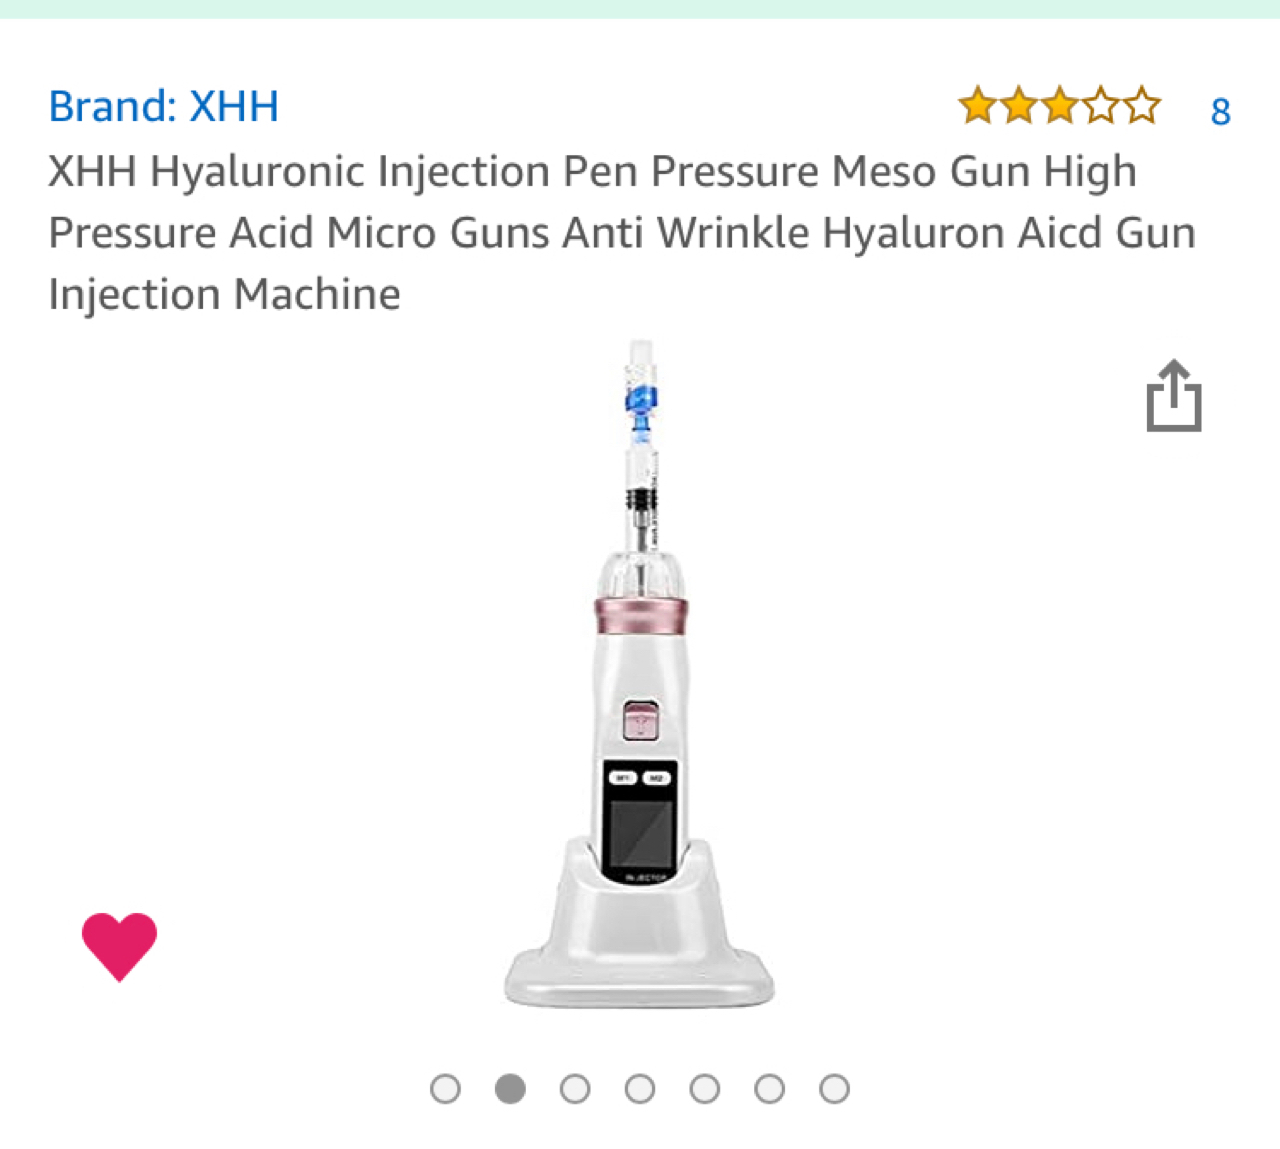The width and height of the screenshot is (1280, 1149).
Task: Click the third gold rating star
Action: [x=1059, y=105]
